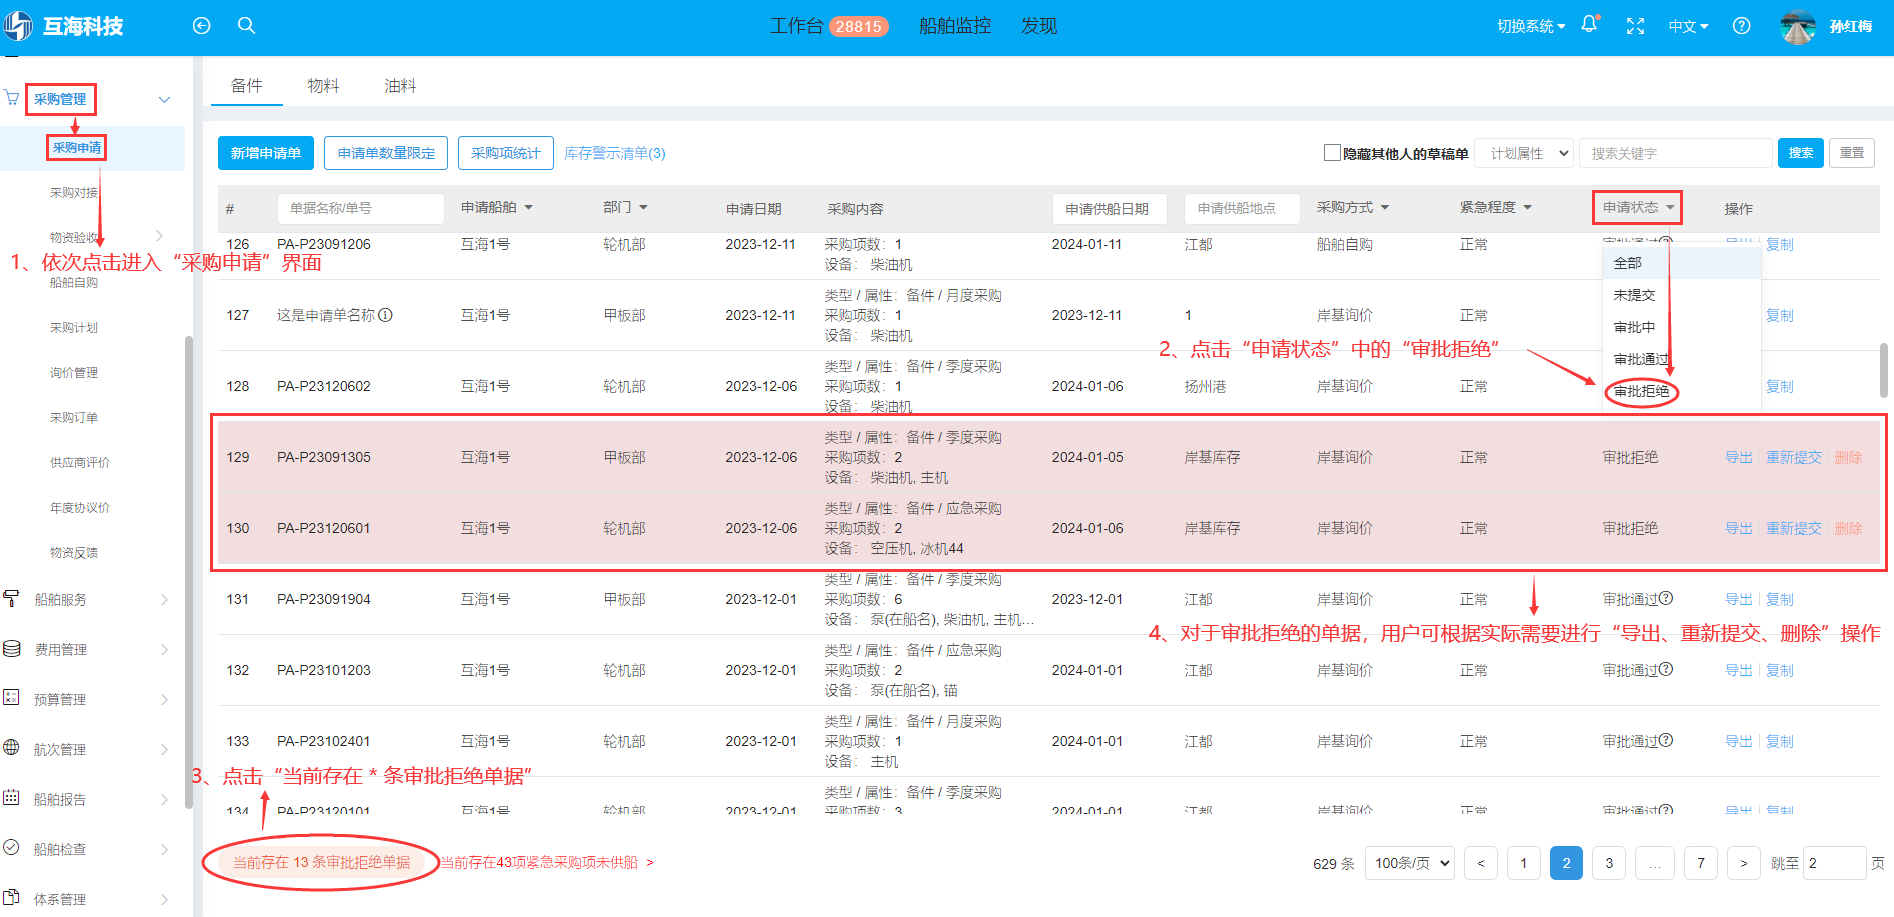Open 计划属性 select box
1894x917 pixels.
[1525, 153]
